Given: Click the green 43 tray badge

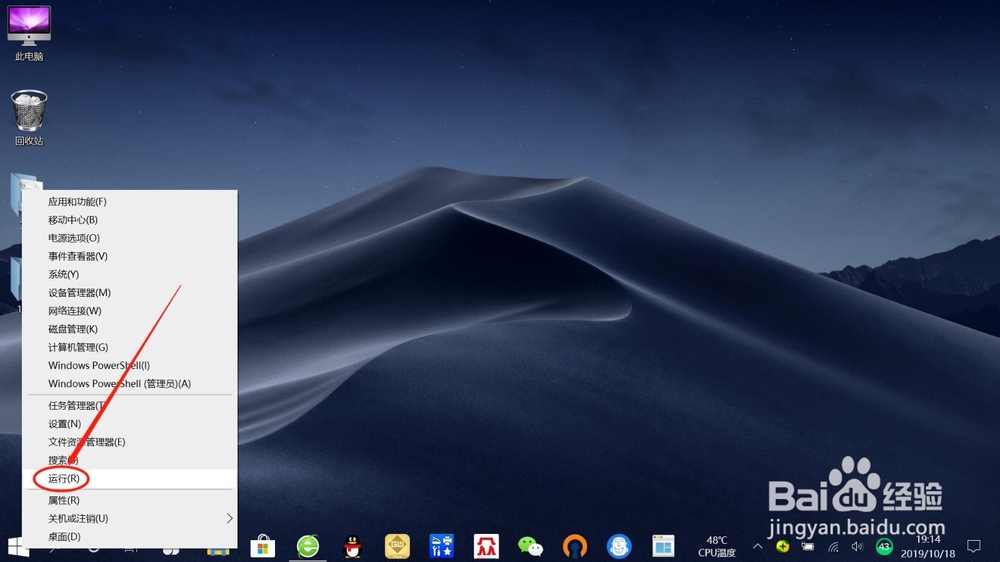Looking at the screenshot, I should coord(884,547).
